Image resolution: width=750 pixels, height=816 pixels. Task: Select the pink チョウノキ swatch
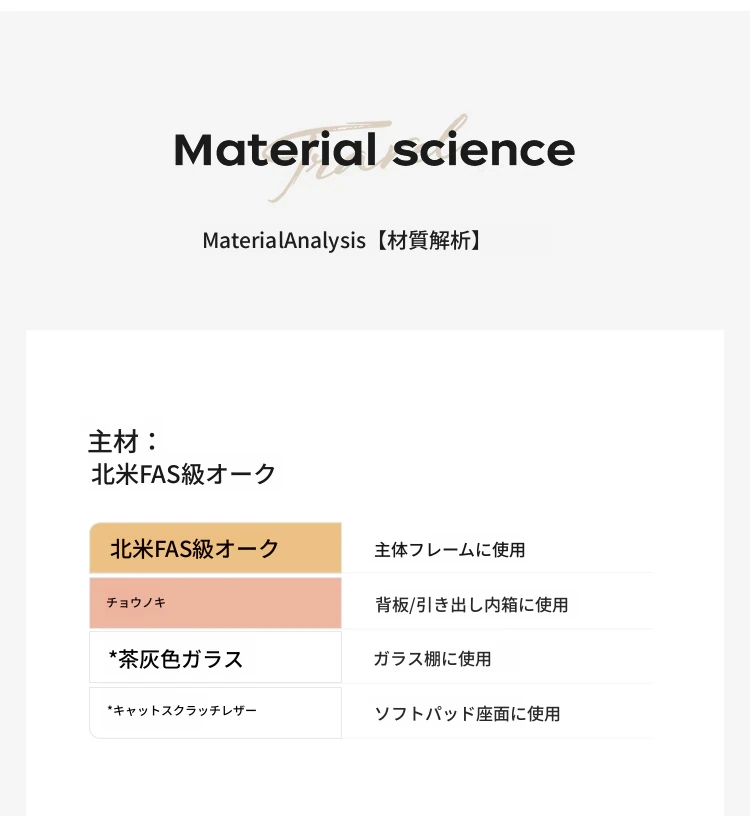tap(215, 603)
